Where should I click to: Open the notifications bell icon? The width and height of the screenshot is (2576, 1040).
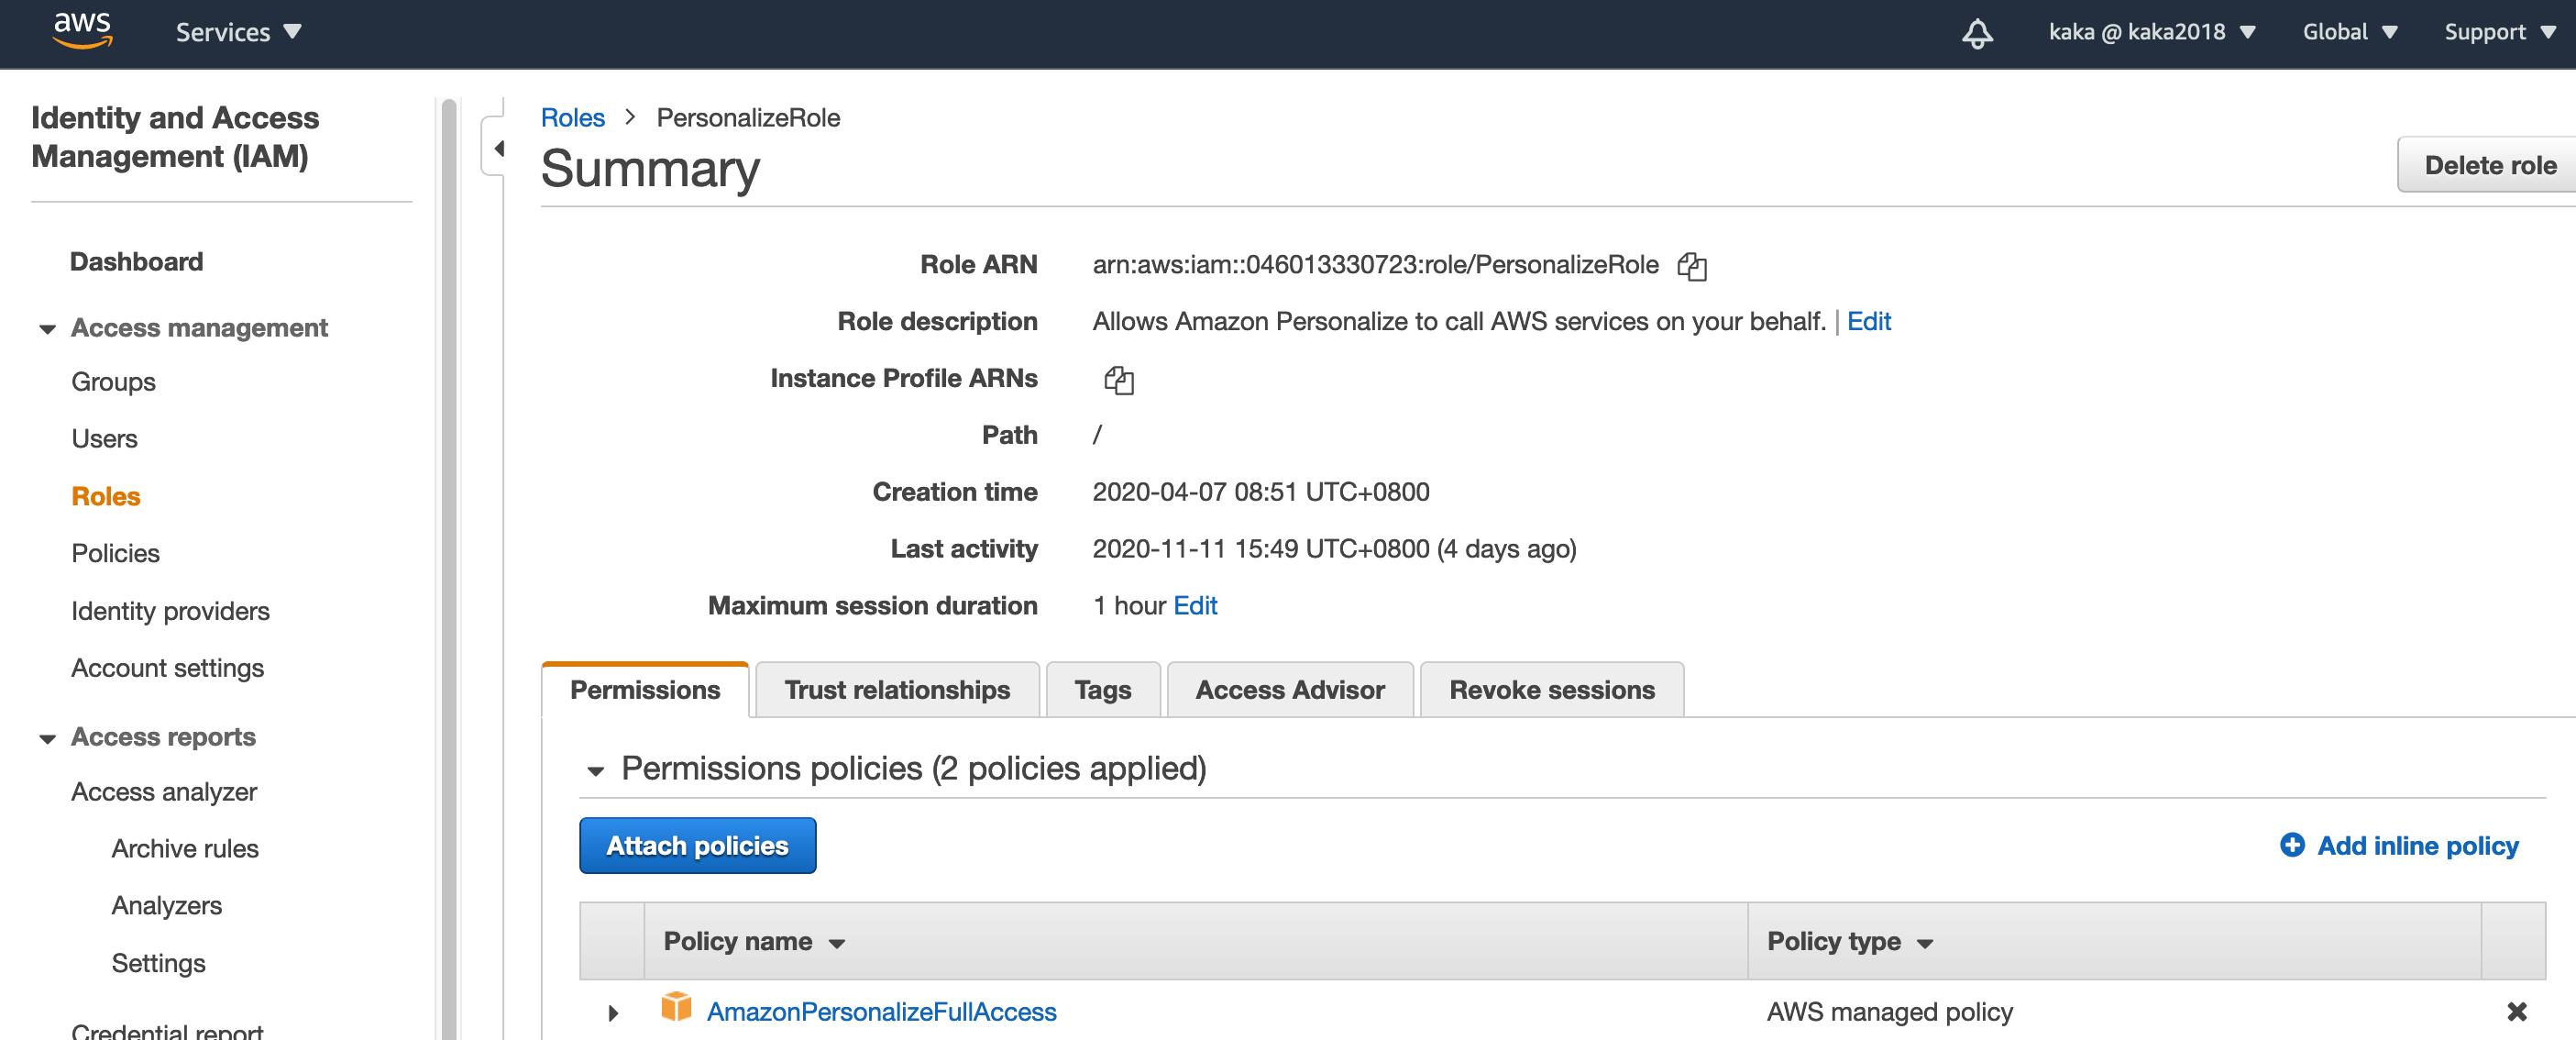click(x=1976, y=33)
